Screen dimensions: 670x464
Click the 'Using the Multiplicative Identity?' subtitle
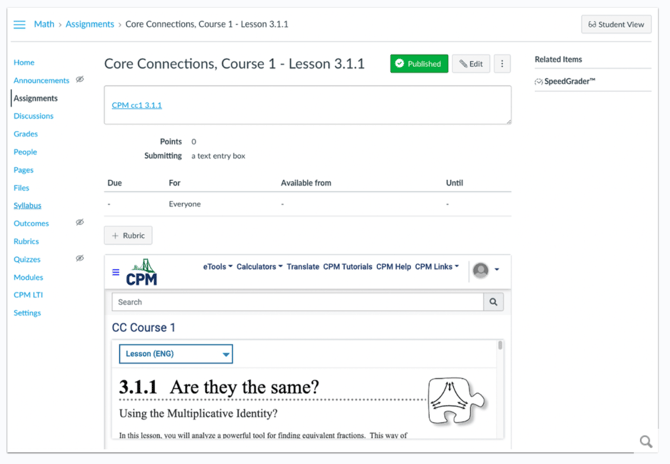[198, 414]
